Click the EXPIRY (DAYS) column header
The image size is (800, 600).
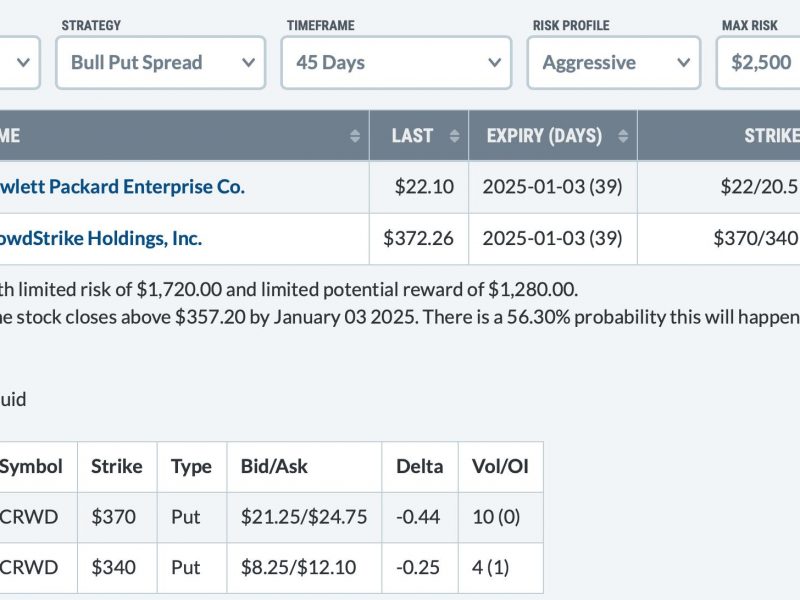553,136
